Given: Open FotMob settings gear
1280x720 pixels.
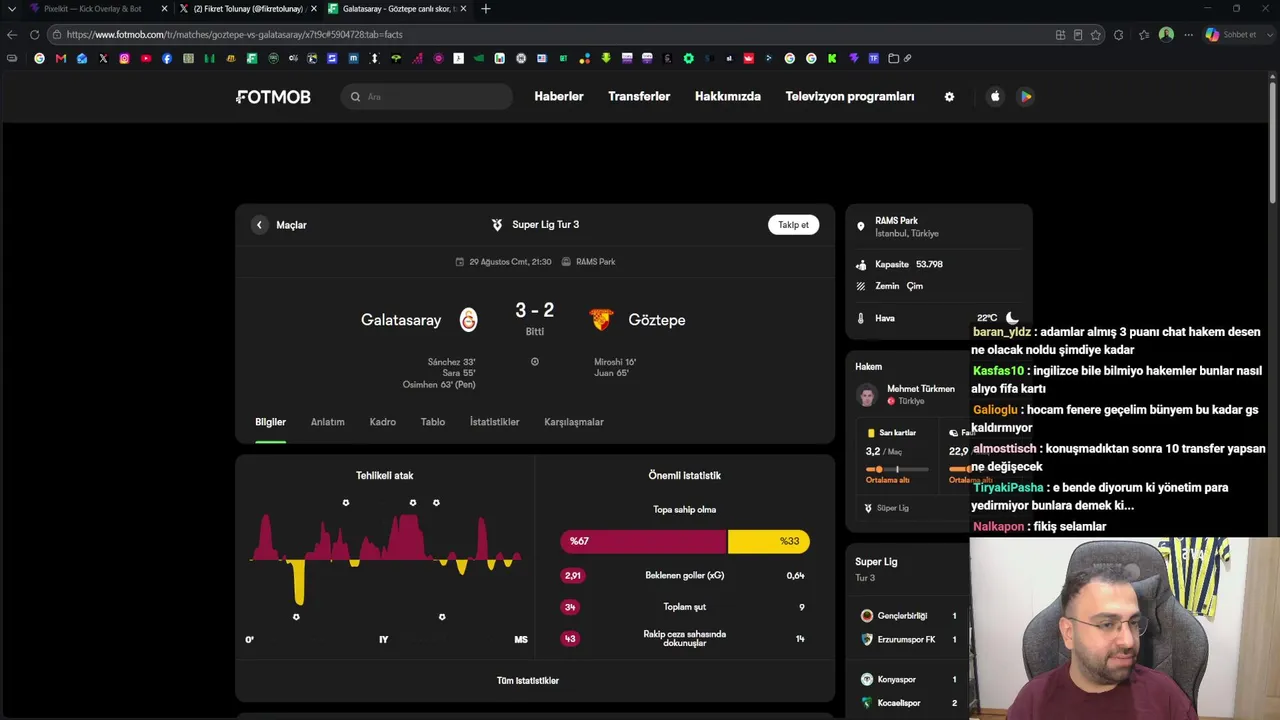Looking at the screenshot, I should point(949,97).
